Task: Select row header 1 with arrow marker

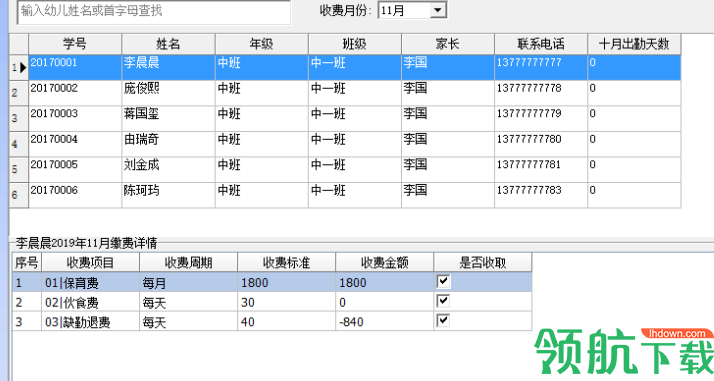Action: tap(19, 68)
